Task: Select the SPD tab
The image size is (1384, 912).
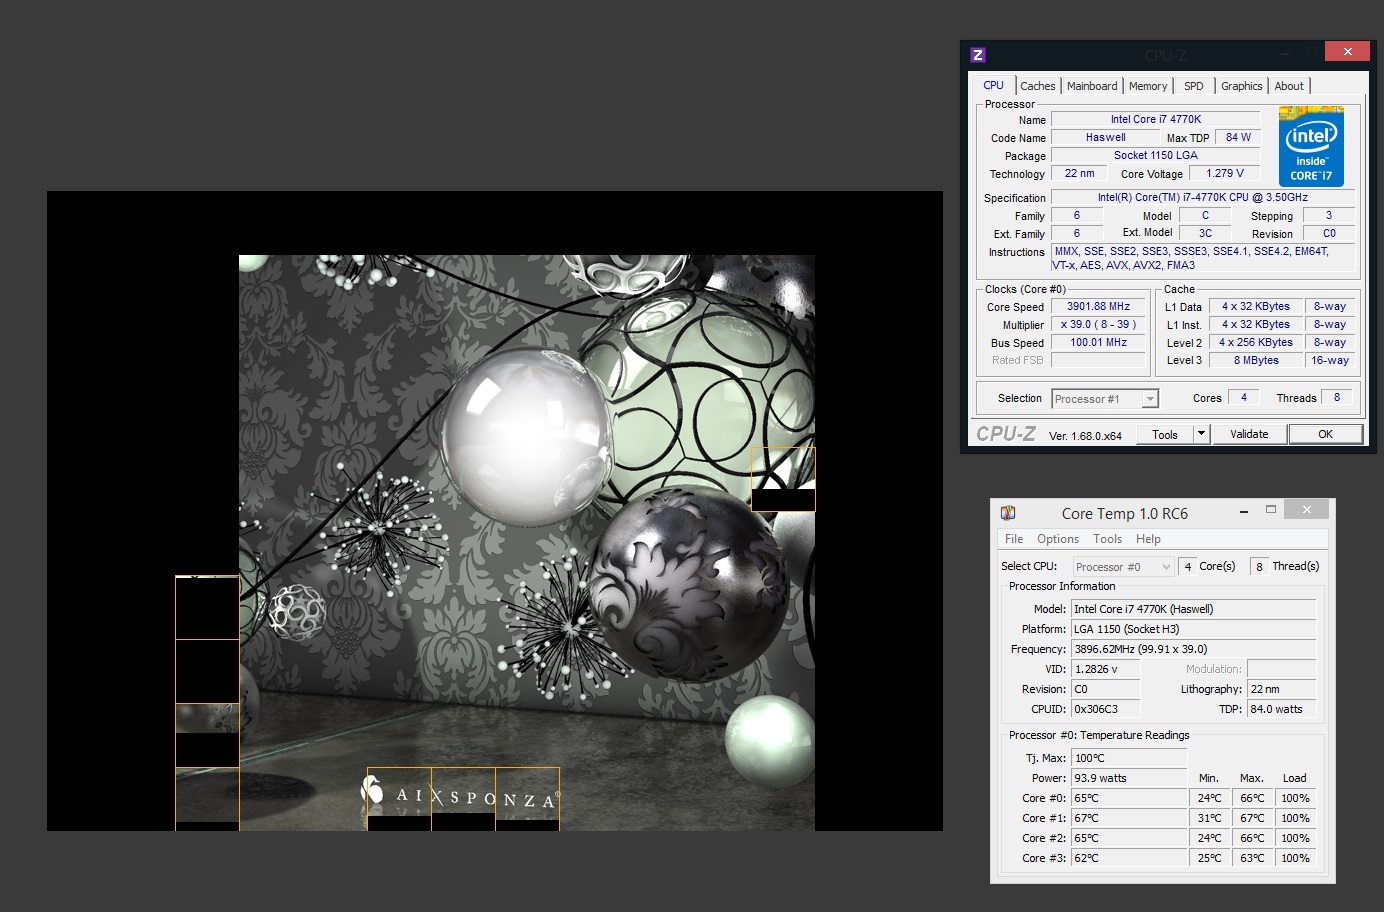Action: click(x=1193, y=86)
